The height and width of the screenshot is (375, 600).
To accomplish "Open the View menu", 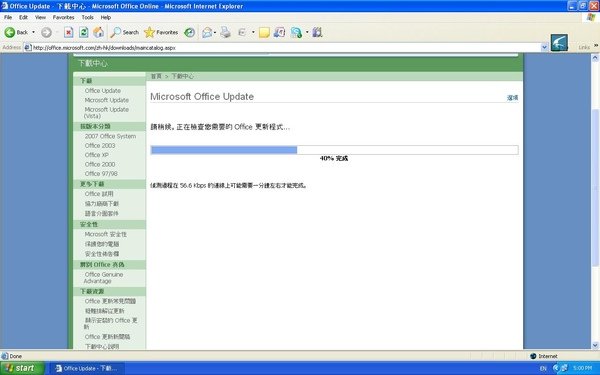I will point(40,17).
